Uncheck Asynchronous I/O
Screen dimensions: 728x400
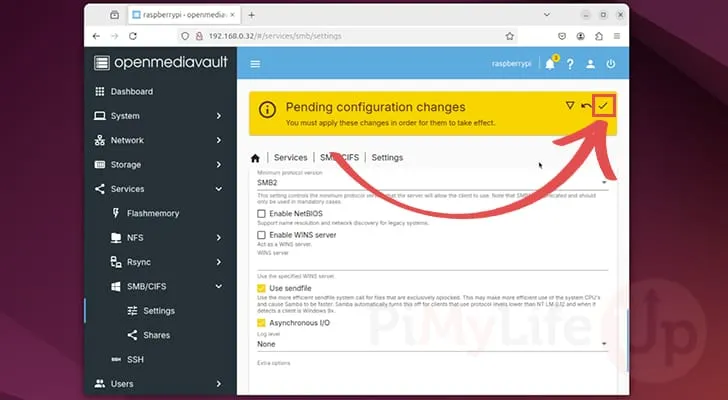[x=261, y=323]
